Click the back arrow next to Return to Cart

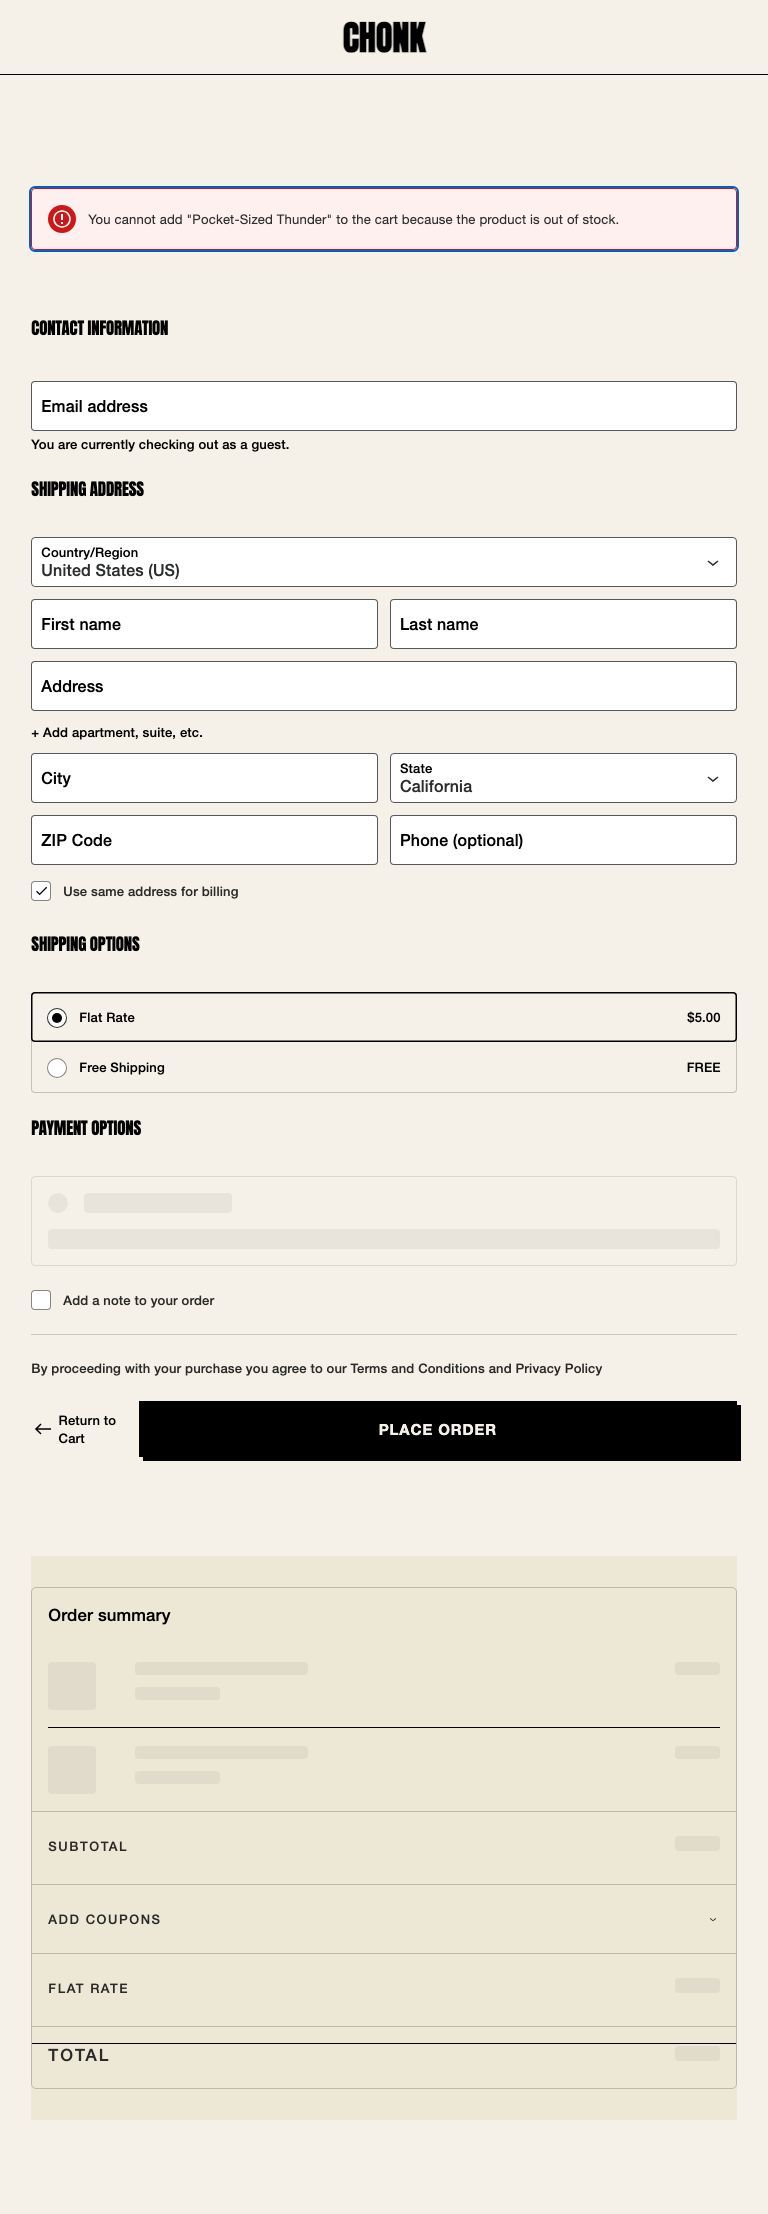pos(42,1430)
